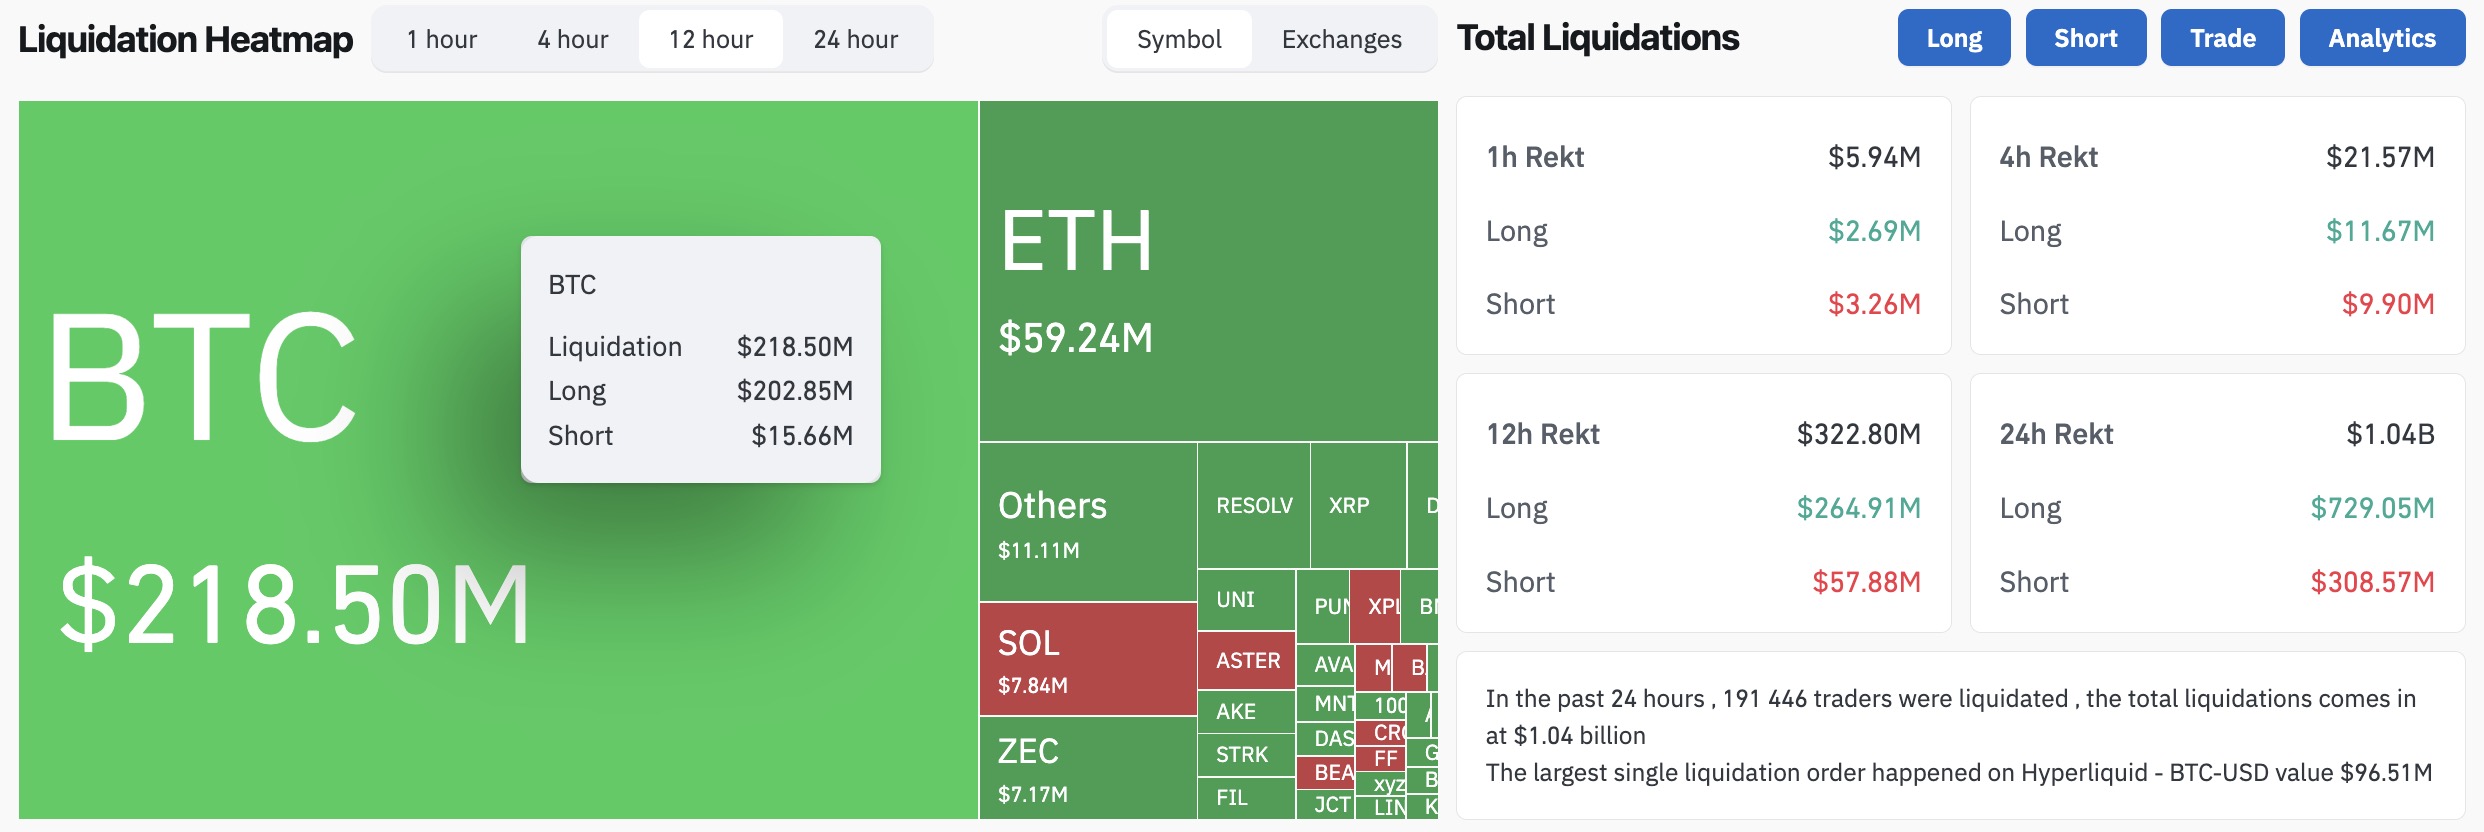This screenshot has width=2484, height=832.
Task: Group heatmap by Exchanges
Action: (x=1341, y=39)
